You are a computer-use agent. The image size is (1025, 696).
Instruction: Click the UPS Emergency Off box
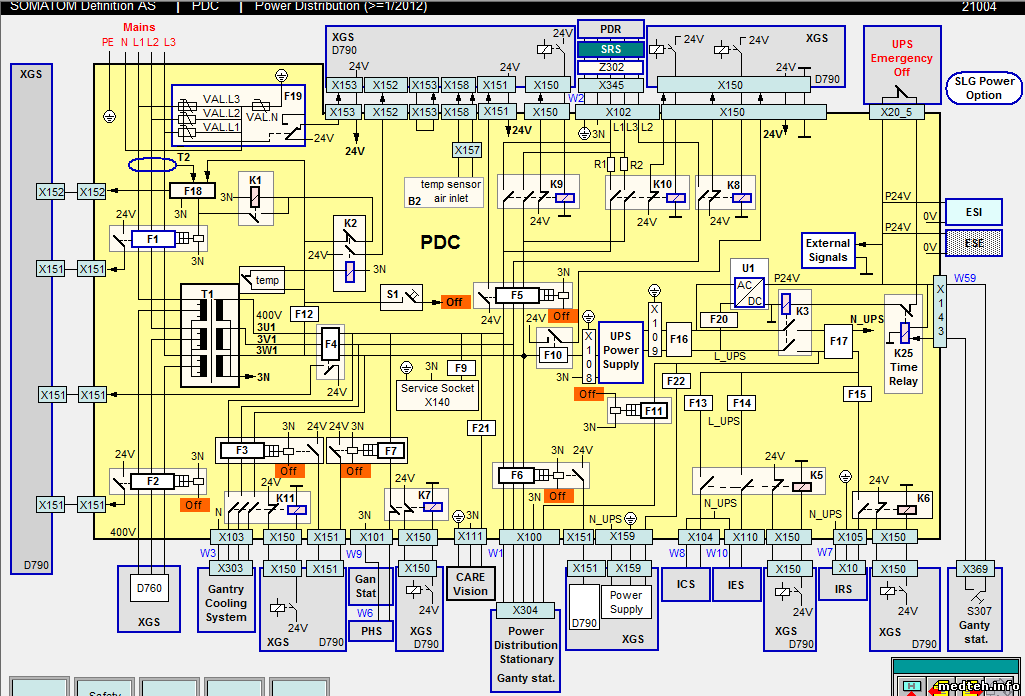[x=902, y=64]
